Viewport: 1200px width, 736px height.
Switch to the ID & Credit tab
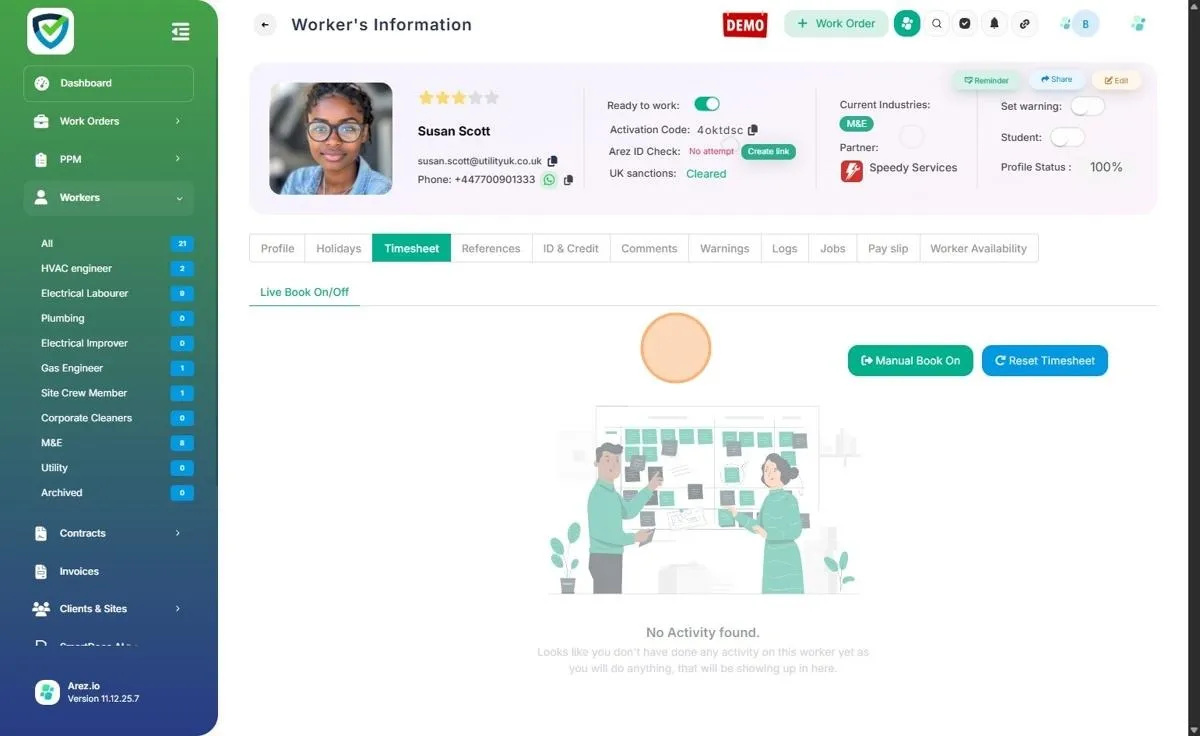click(571, 248)
